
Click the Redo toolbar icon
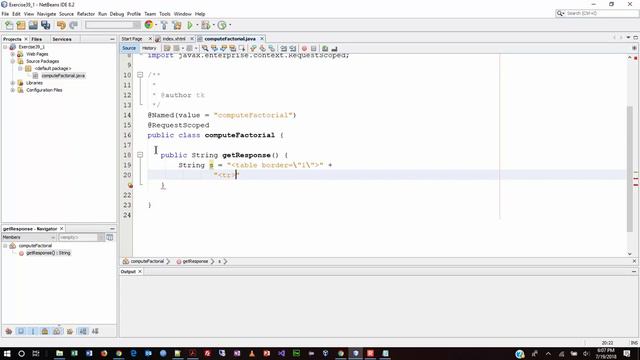[73, 25]
